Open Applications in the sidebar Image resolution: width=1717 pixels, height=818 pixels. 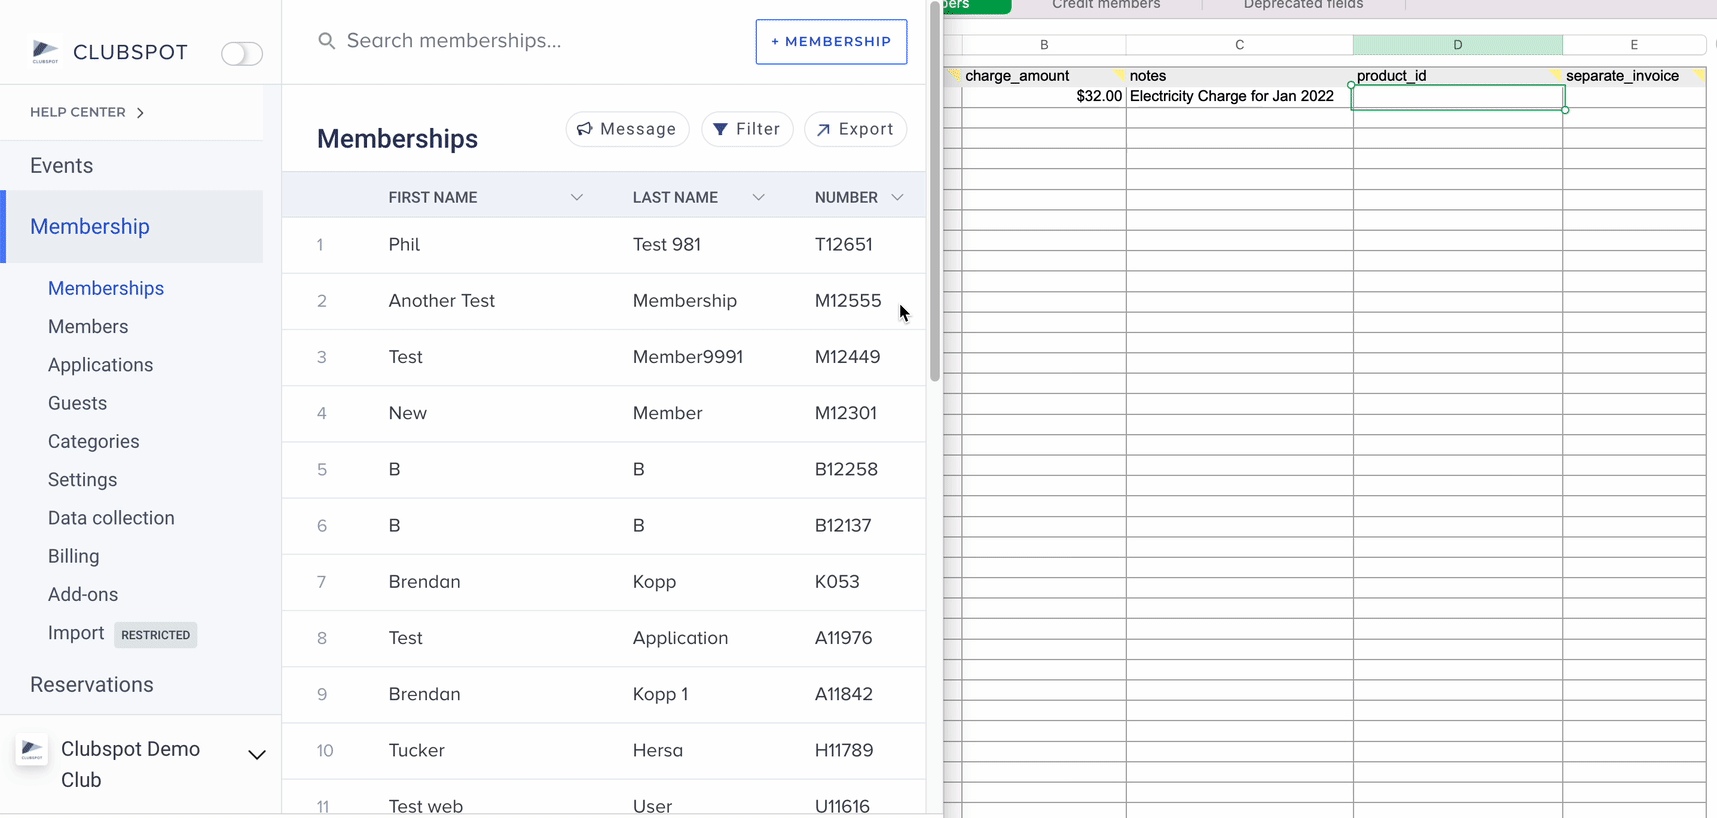[x=100, y=365]
